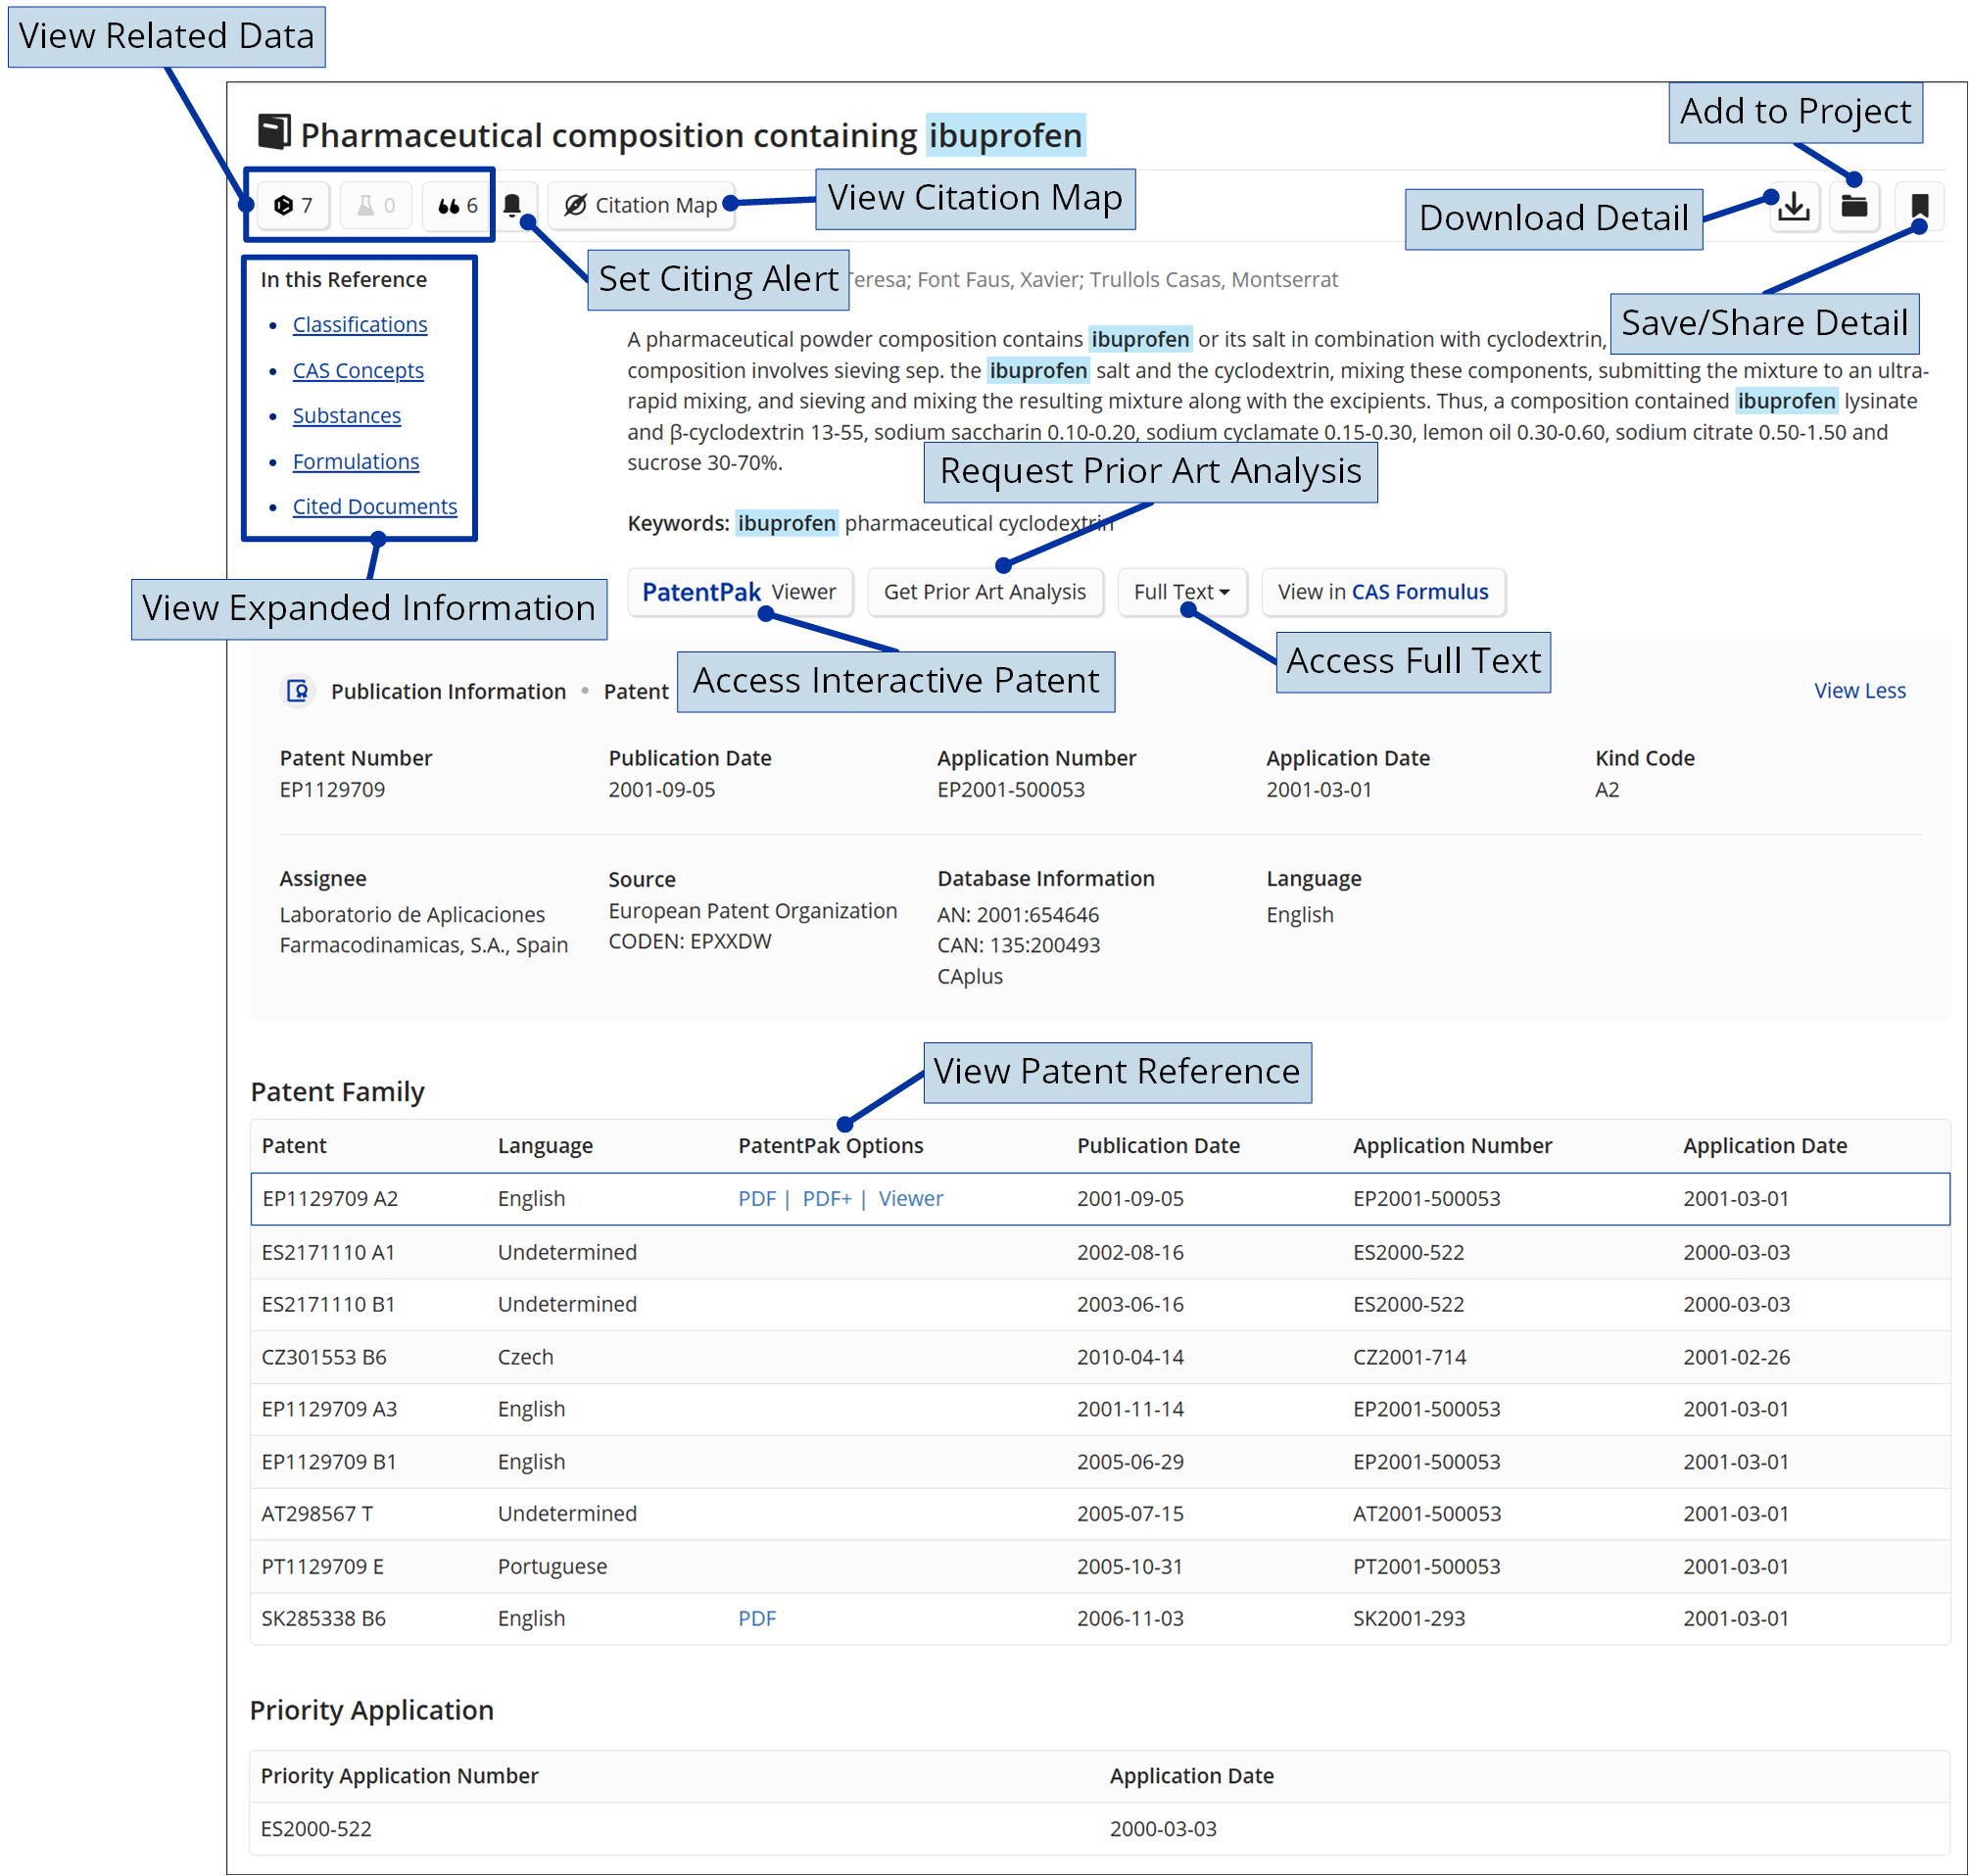
Task: Click AN: 2001:654646 database entry
Action: [x=1018, y=915]
